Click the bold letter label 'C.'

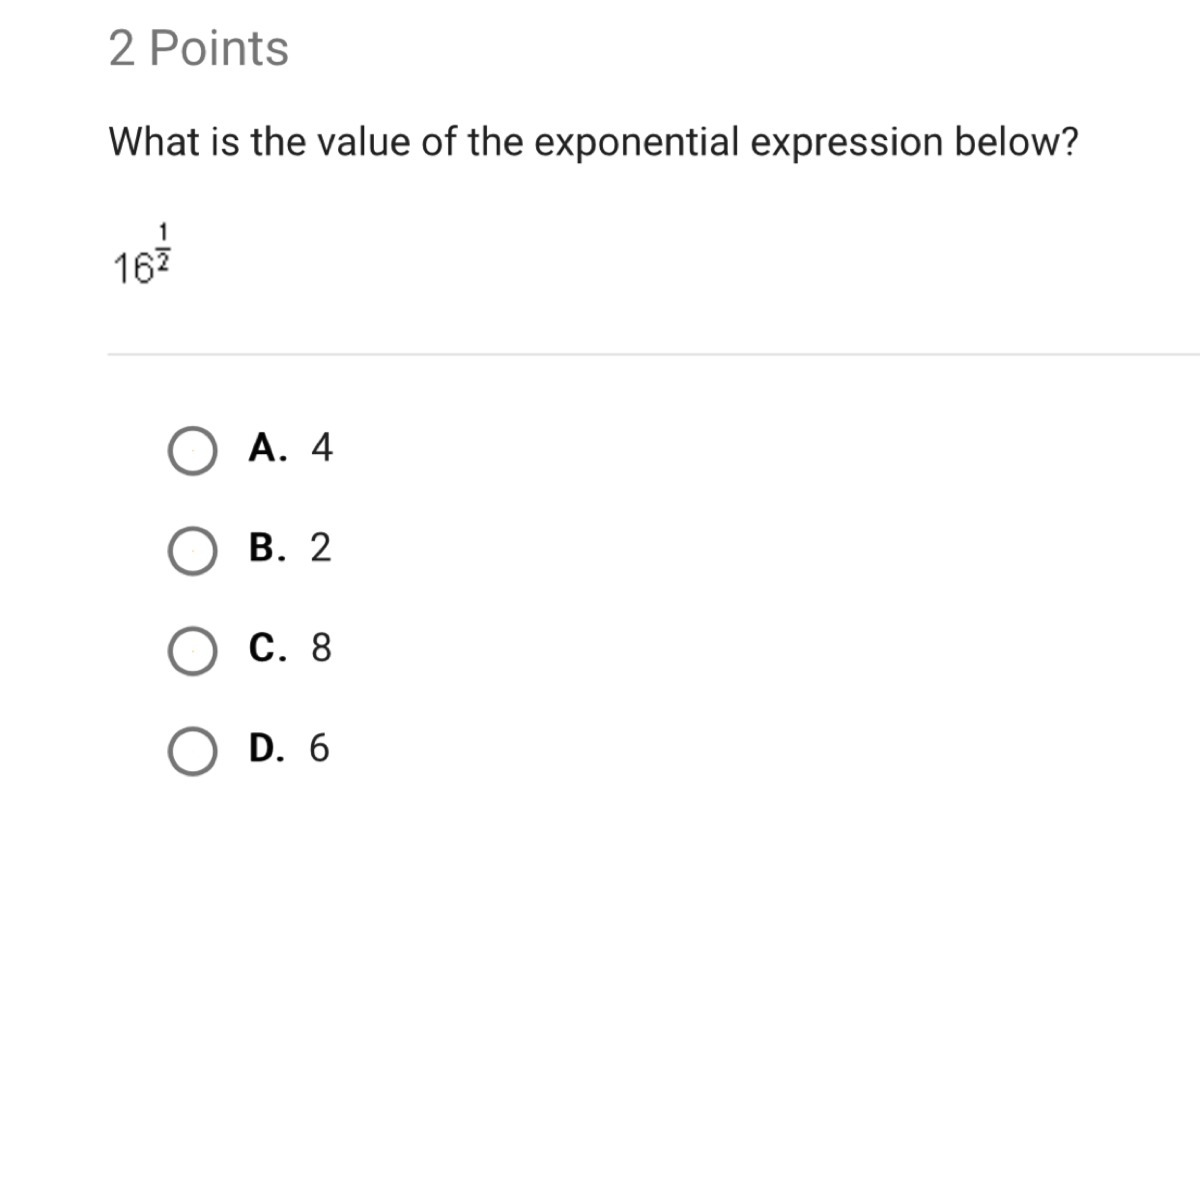[268, 648]
